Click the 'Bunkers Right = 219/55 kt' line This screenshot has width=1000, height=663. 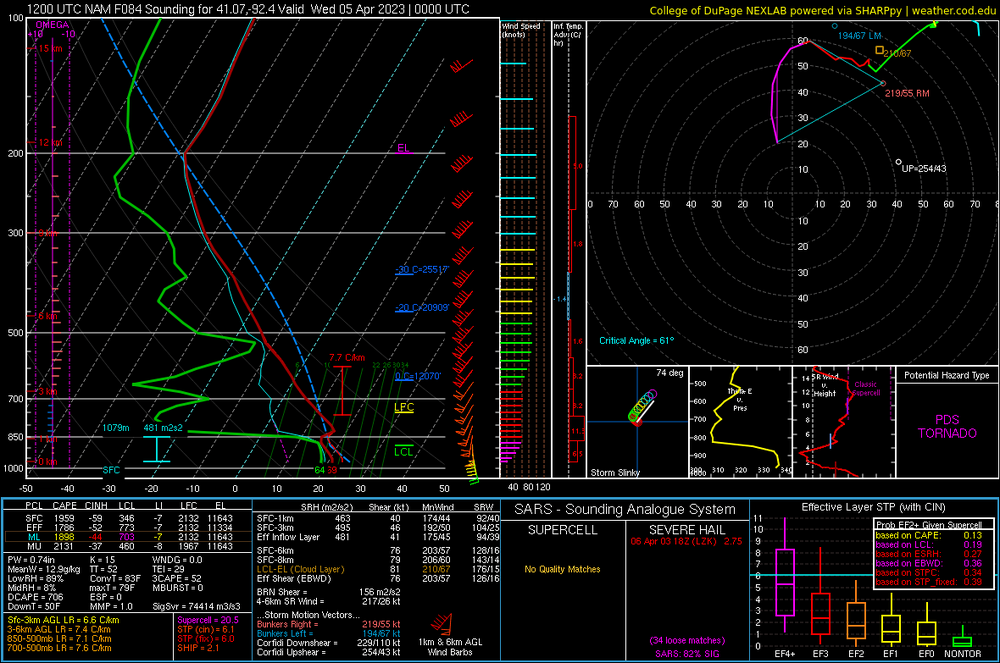coord(328,624)
